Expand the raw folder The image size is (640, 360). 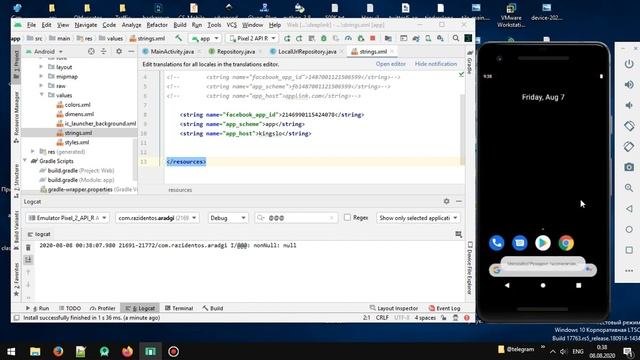coord(41,86)
